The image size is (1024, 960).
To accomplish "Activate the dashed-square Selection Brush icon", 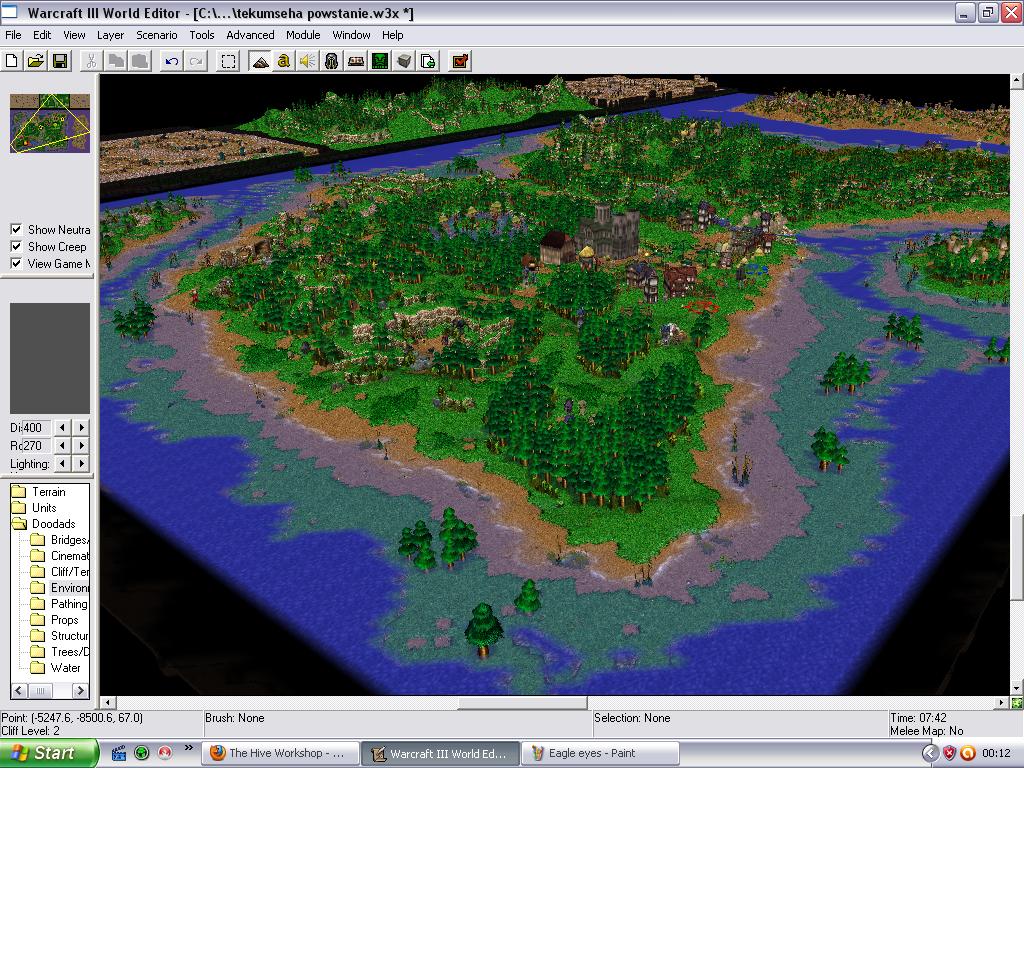I will point(228,61).
